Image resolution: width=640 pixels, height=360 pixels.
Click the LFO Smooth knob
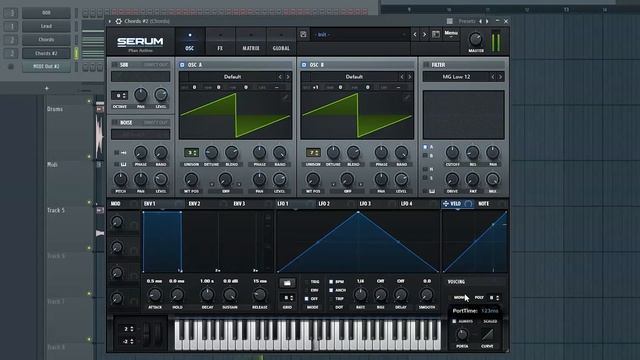click(427, 295)
